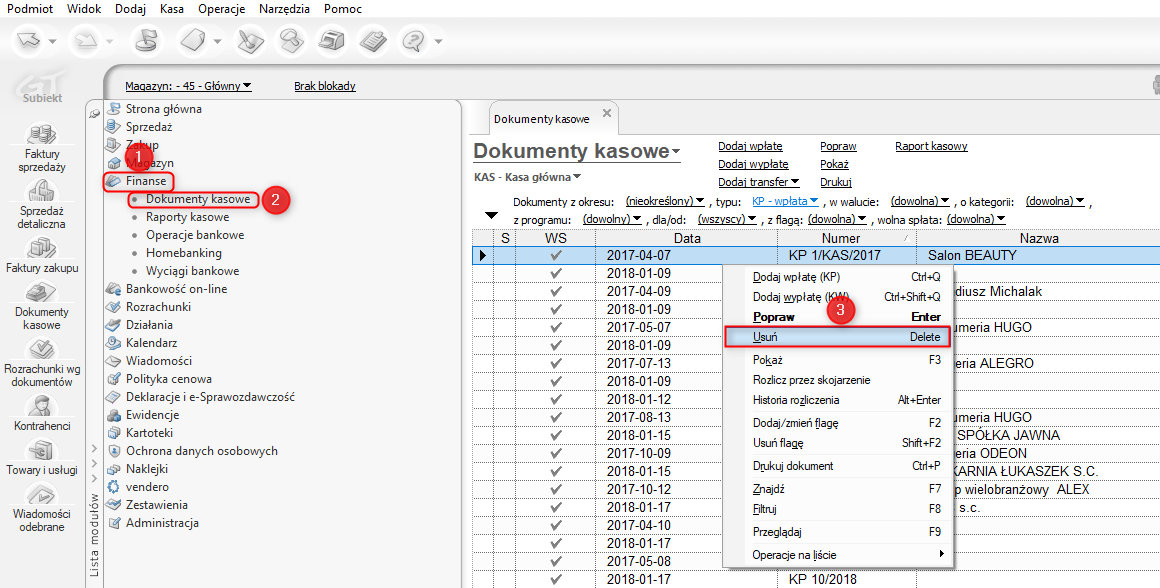Click WS checkmark in Salon BEAUTY row
1160x588 pixels.
[x=556, y=255]
